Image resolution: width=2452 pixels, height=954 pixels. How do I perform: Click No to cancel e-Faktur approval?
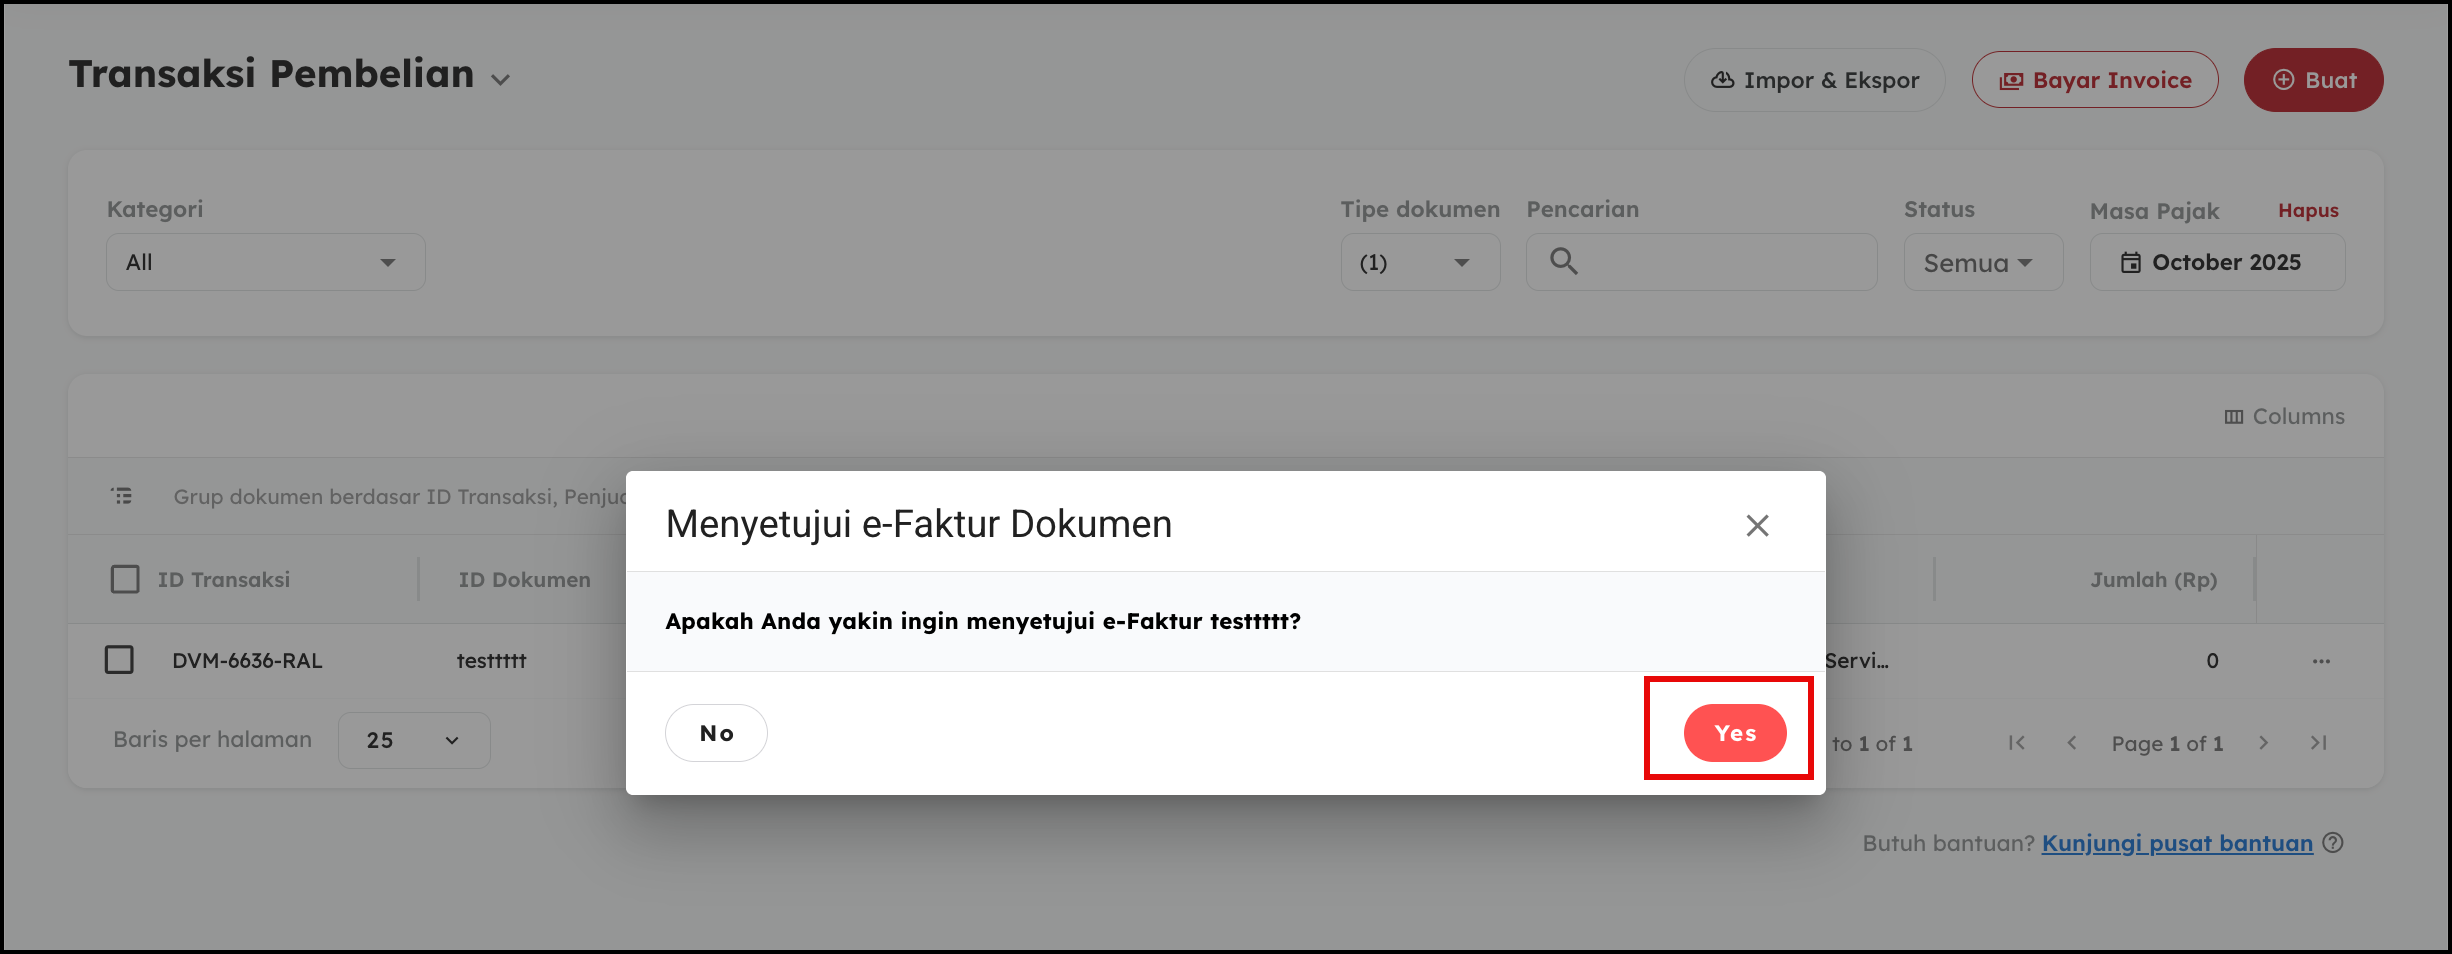coord(716,733)
